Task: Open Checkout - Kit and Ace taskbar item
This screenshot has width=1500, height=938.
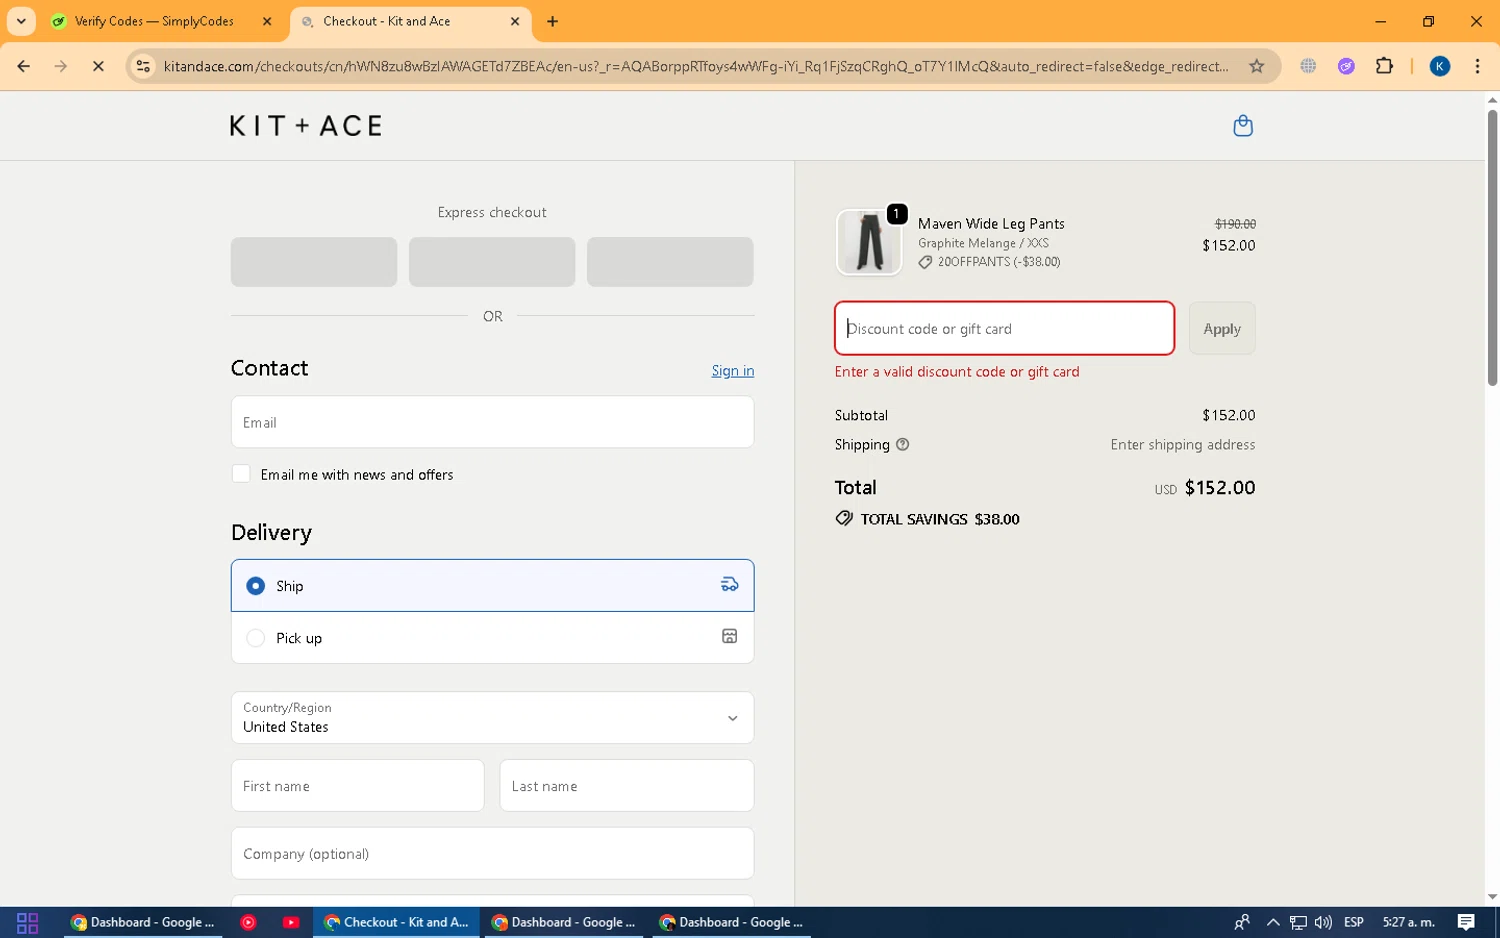Action: click(397, 922)
